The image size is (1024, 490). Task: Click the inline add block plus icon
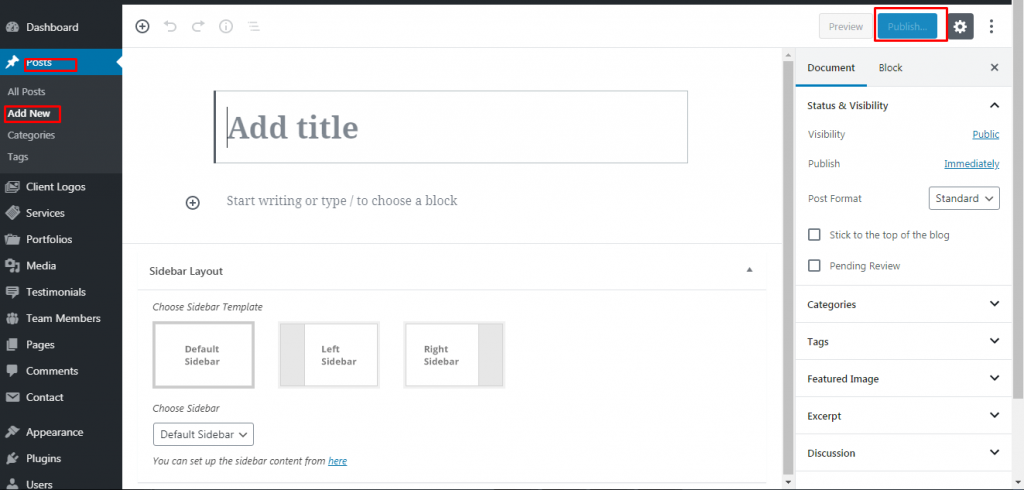[x=193, y=203]
